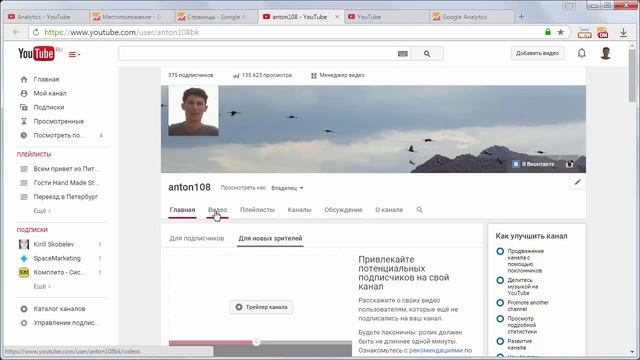Click the green lock security icon
This screenshot has width=640, height=360.
pyautogui.click(x=548, y=32)
